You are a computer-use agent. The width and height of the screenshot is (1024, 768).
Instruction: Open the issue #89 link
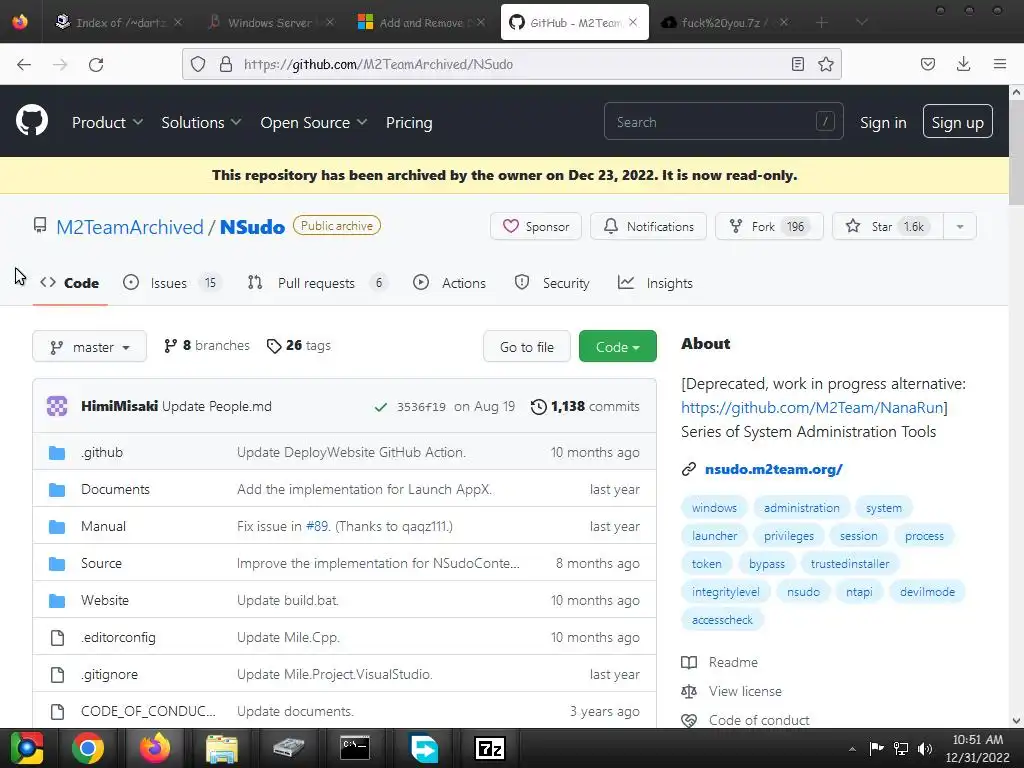[x=317, y=526]
